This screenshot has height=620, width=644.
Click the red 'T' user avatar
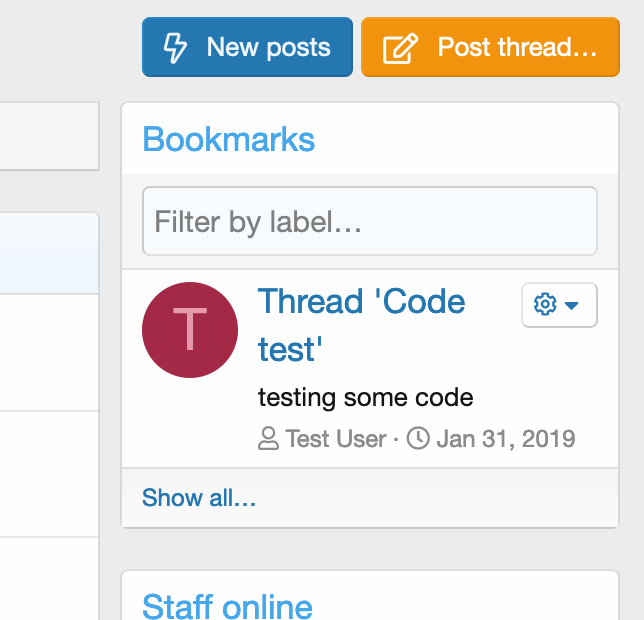coord(190,330)
